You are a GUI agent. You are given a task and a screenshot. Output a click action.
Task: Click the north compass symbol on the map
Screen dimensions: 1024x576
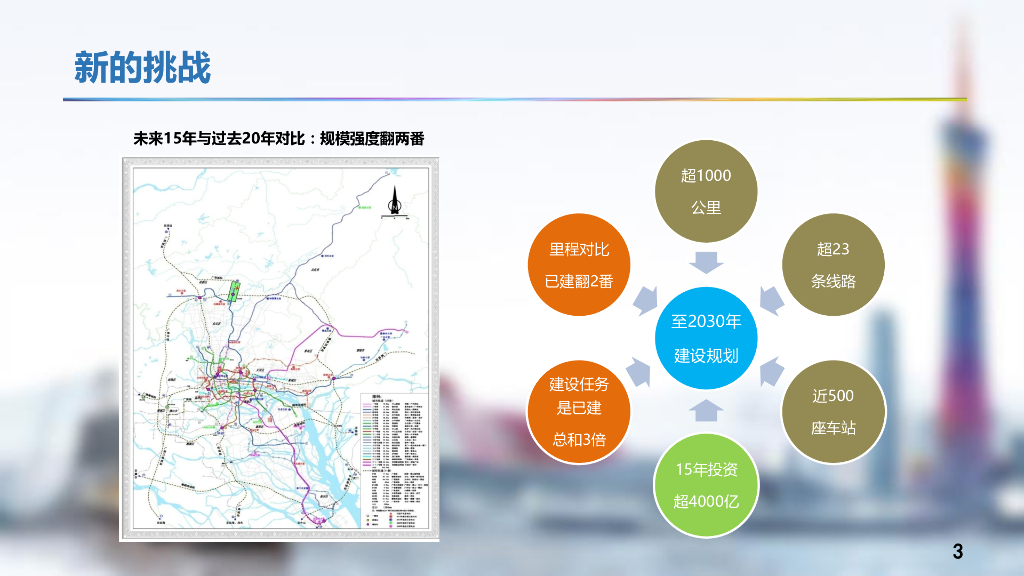point(394,197)
